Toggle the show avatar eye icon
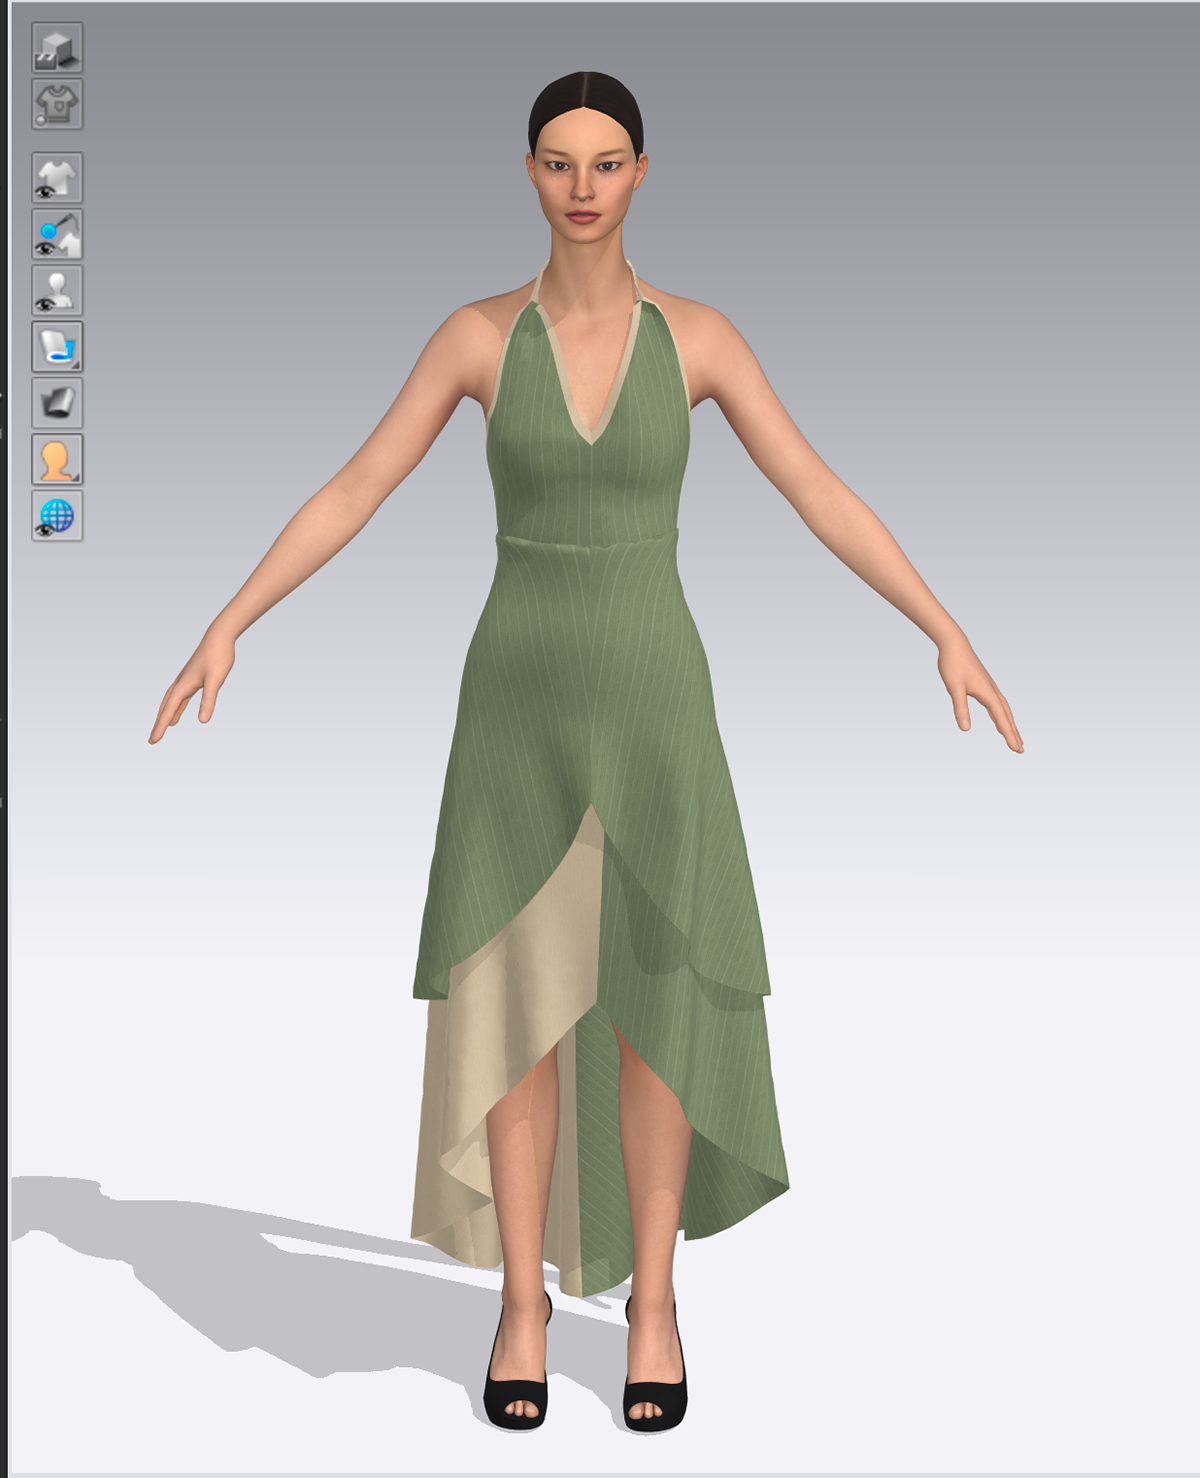Image resolution: width=1200 pixels, height=1478 pixels. point(57,291)
